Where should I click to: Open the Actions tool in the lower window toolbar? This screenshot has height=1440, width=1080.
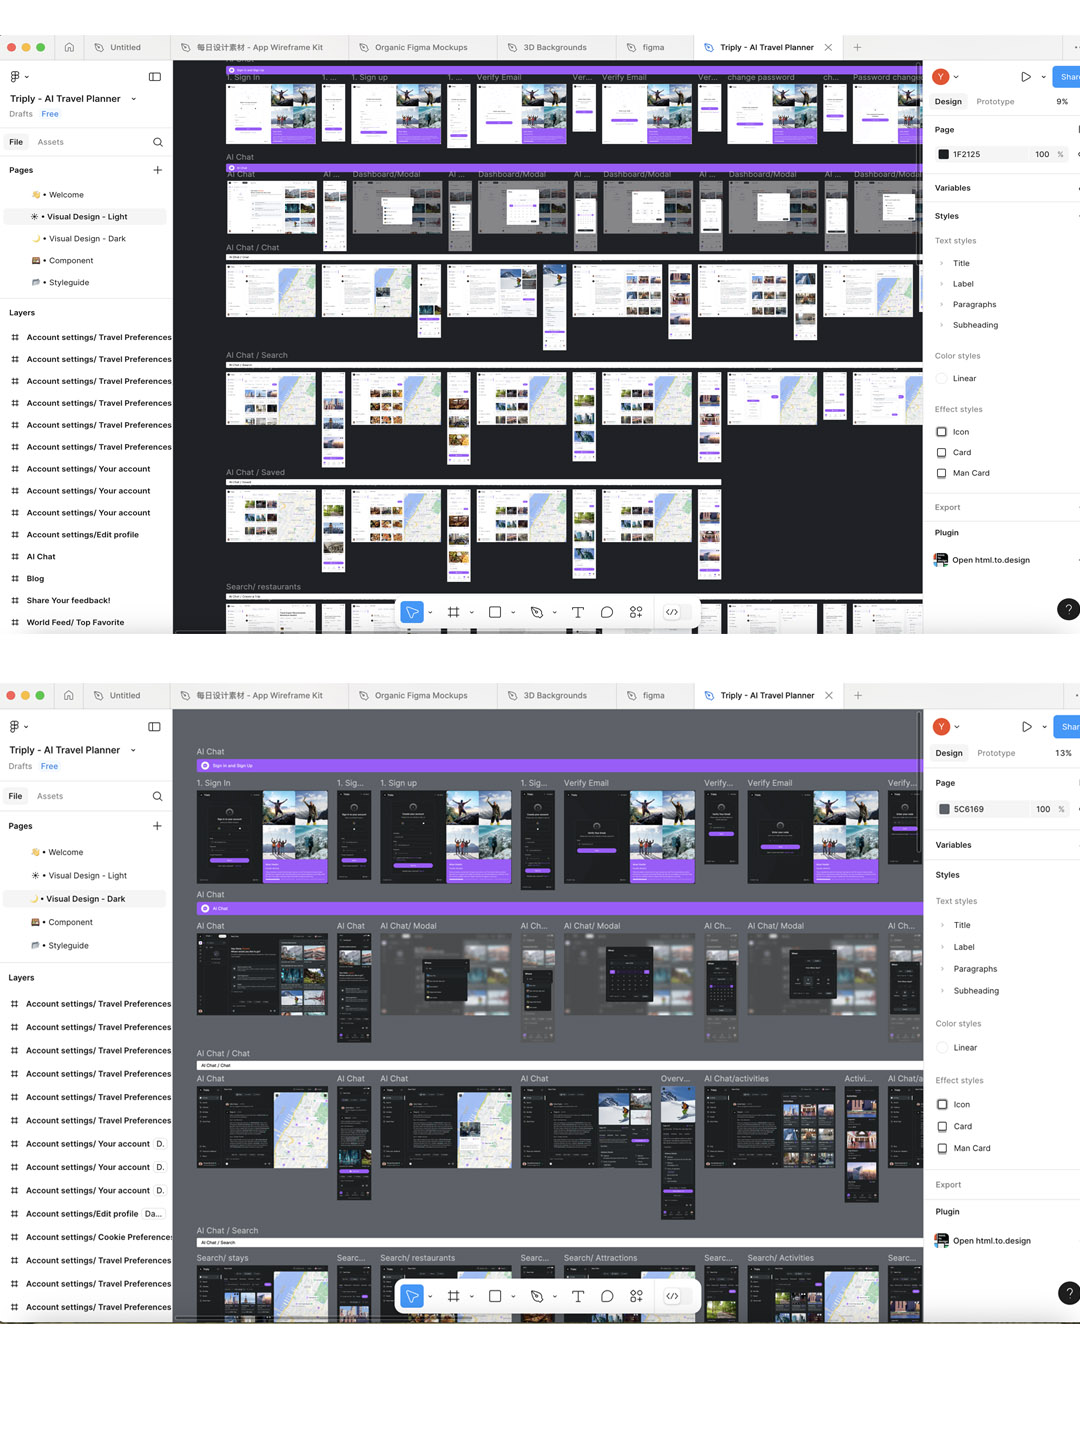(x=636, y=1296)
